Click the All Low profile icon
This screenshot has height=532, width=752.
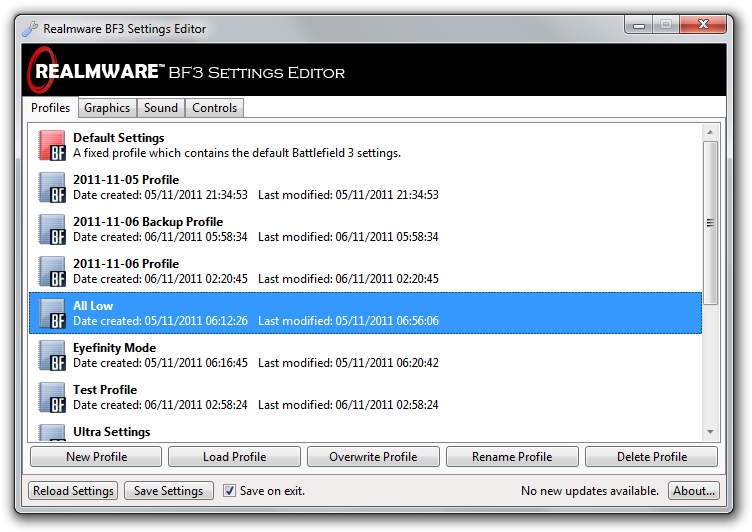[x=52, y=313]
